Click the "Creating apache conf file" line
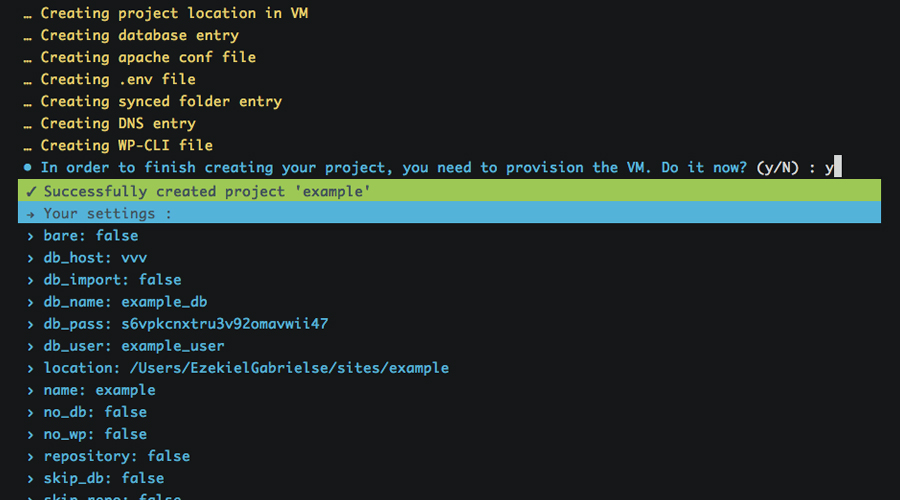 pyautogui.click(x=148, y=57)
